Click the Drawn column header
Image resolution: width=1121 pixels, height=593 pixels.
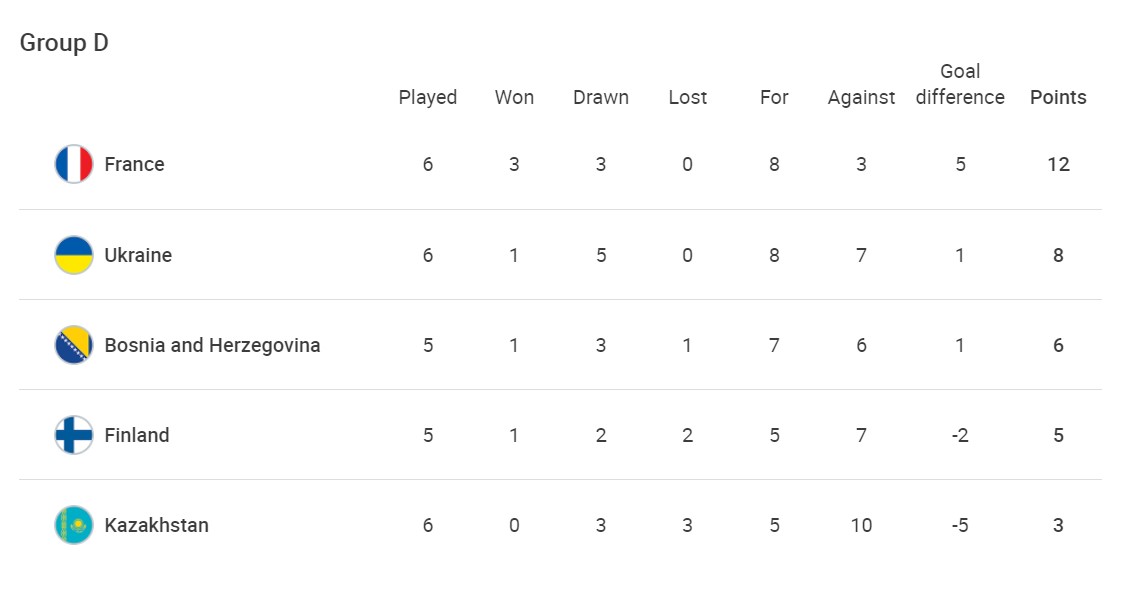pos(601,97)
